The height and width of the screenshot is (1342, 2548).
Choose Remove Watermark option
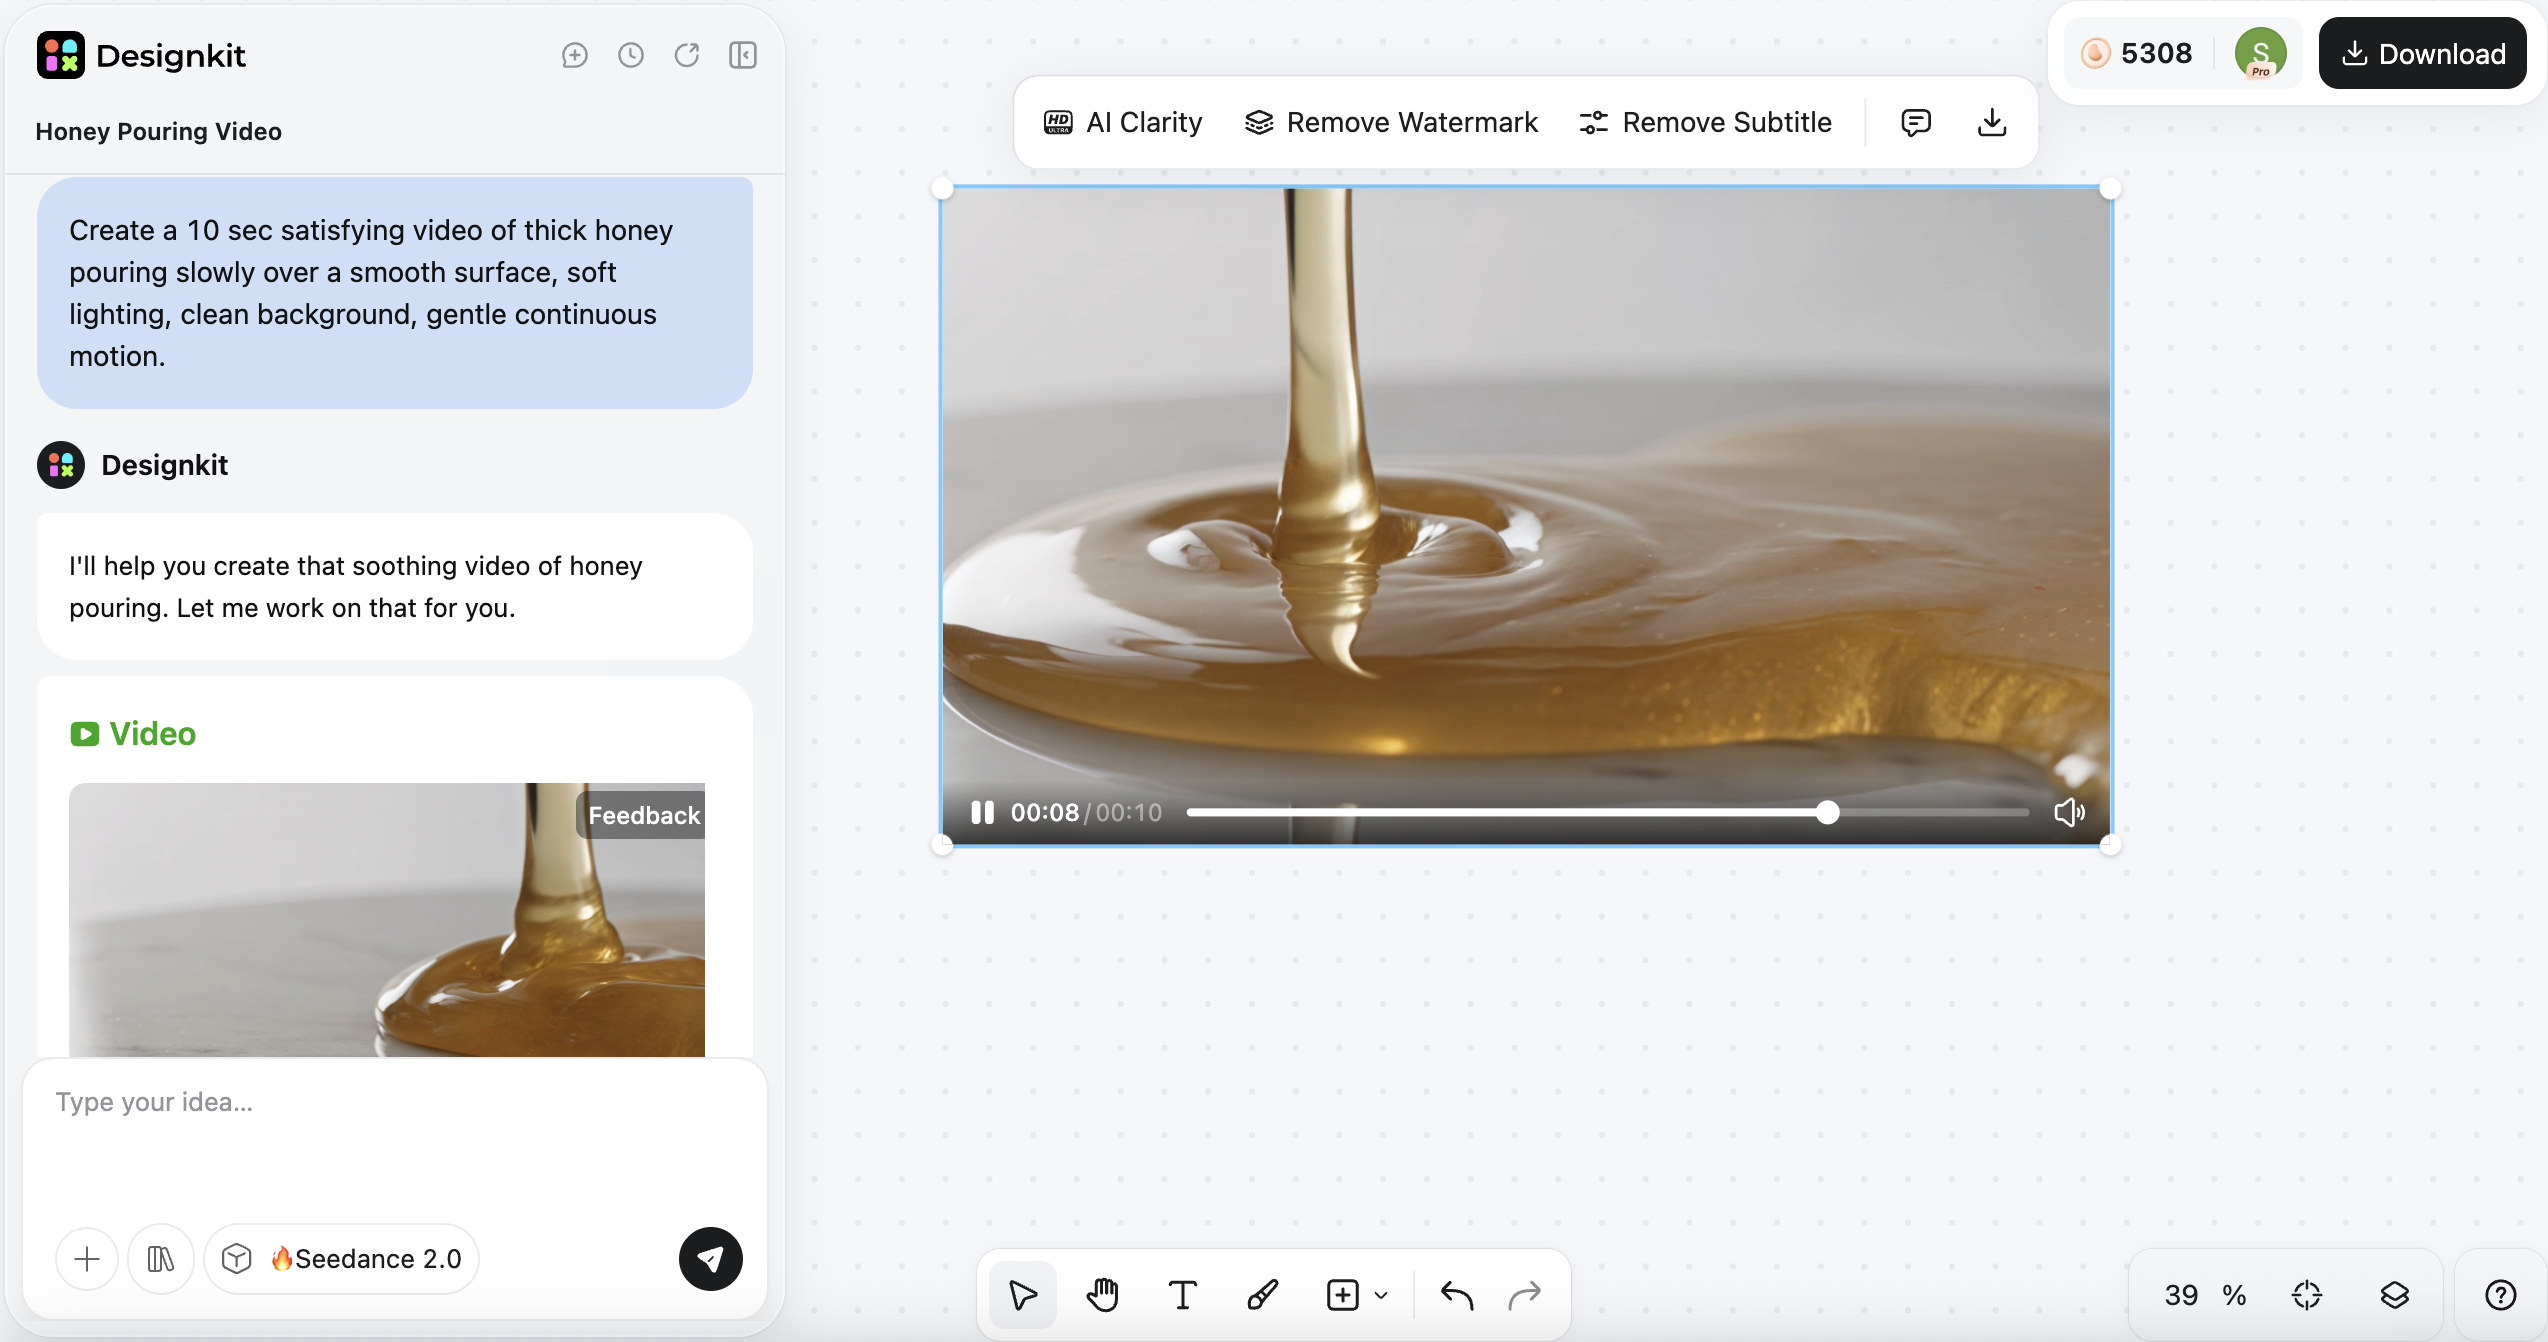[1391, 122]
